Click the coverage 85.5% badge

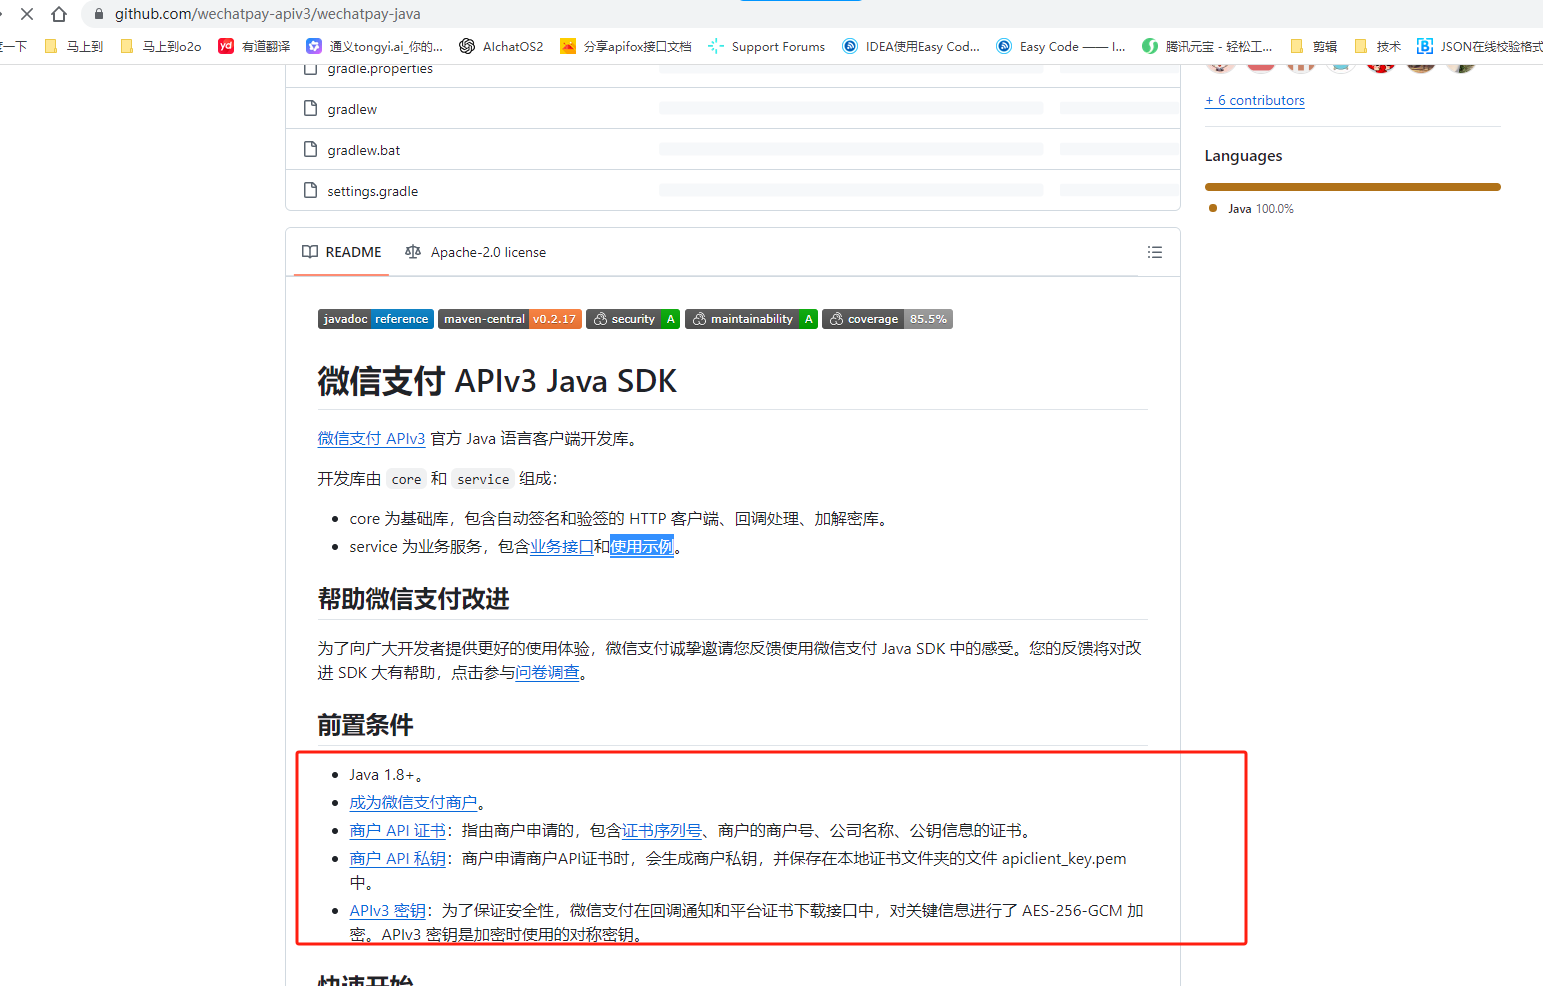887,319
